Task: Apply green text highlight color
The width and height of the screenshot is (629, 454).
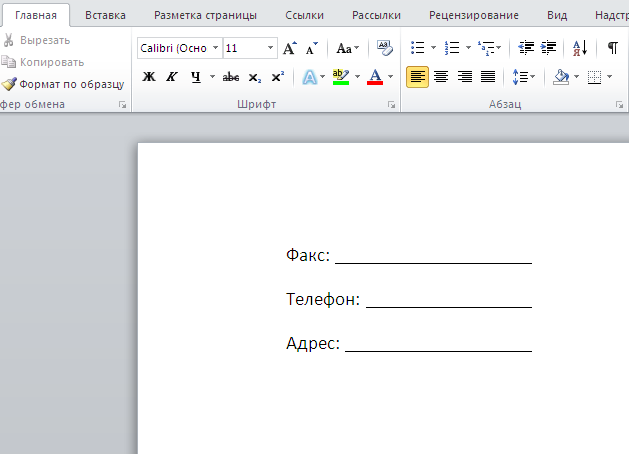Action: 341,77
